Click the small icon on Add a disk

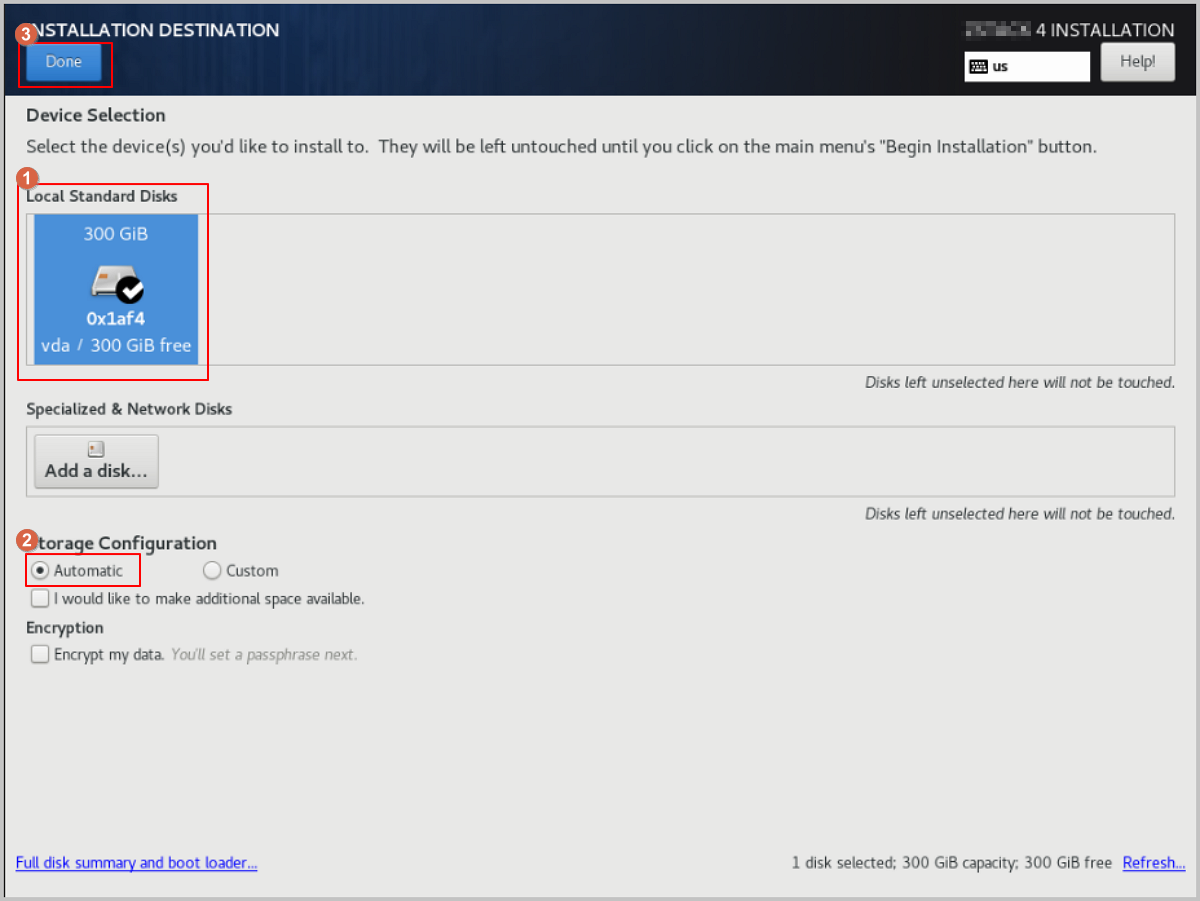(x=96, y=450)
